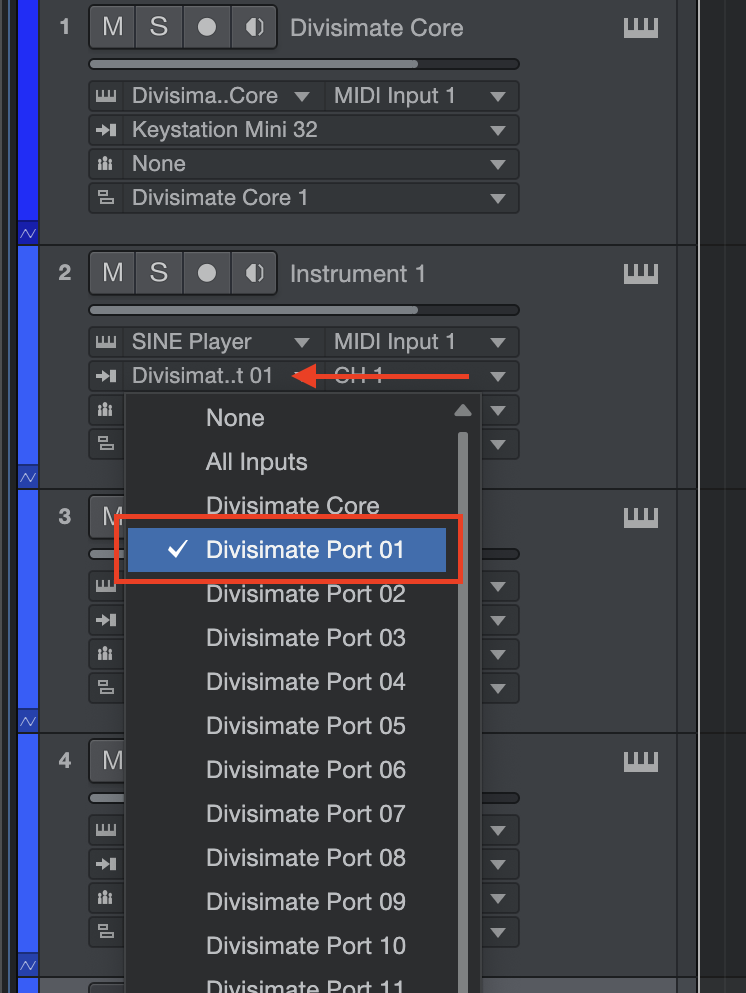Click group icon on Instrument 1 track
This screenshot has height=993, width=746.
point(106,410)
